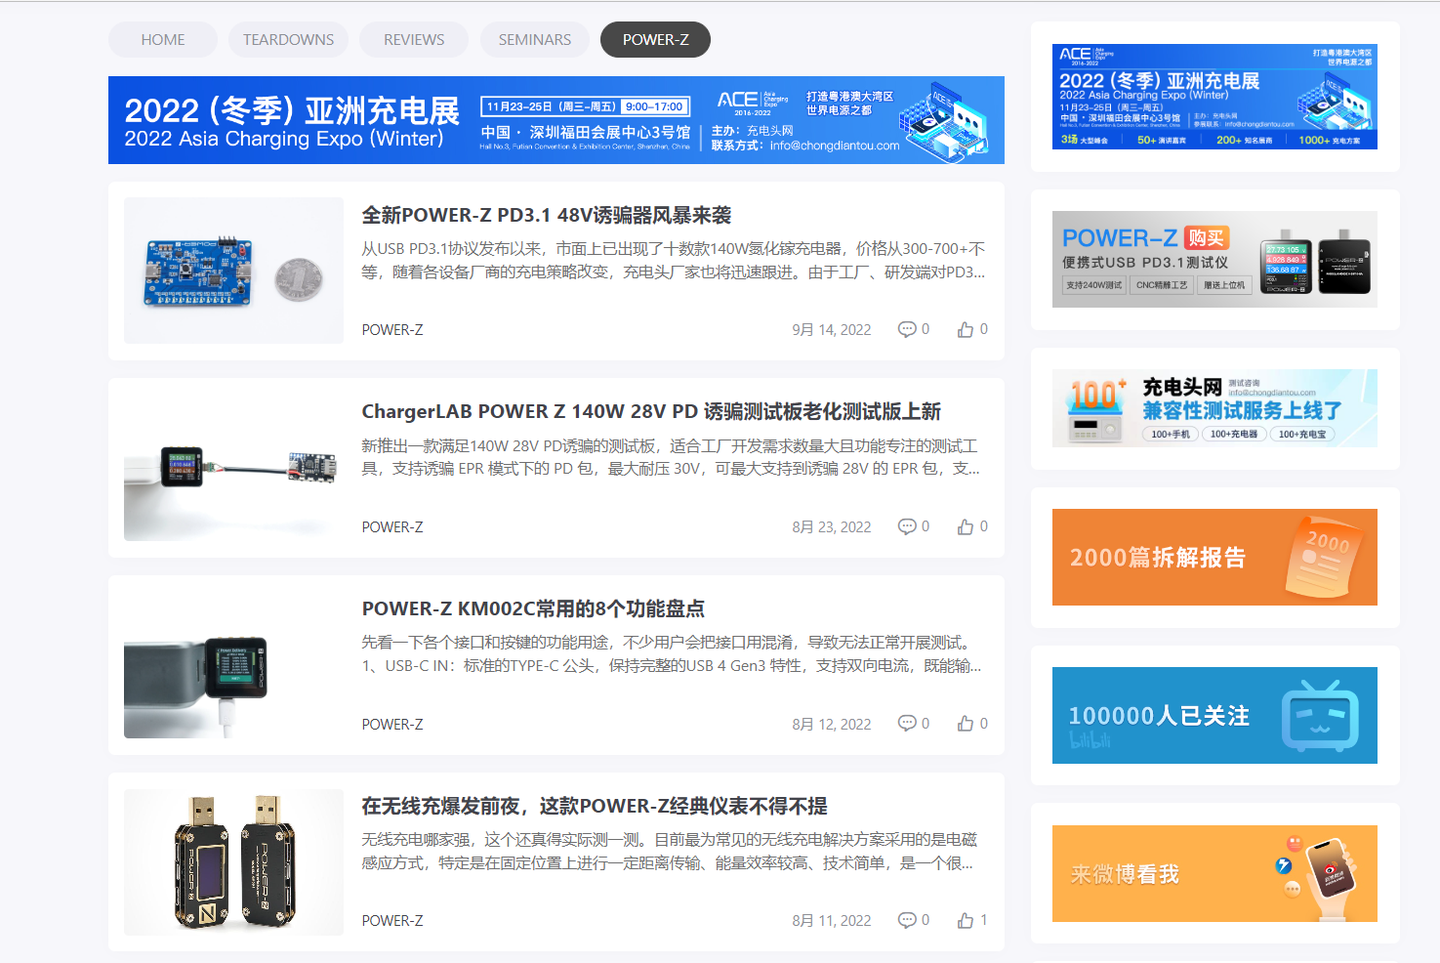The height and width of the screenshot is (963, 1440).
Task: Open the PD3.1 48V article thumbnail with coin
Action: [x=234, y=270]
